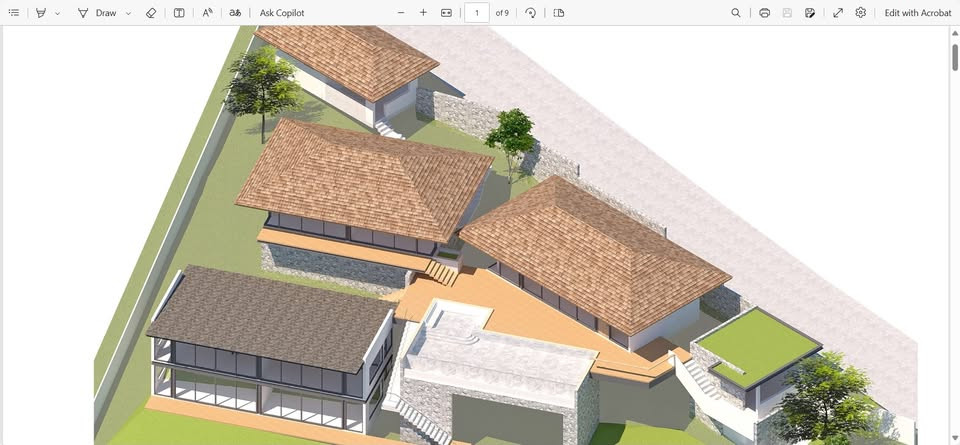Zoom in with the plus icon
The image size is (960, 445).
(x=423, y=13)
